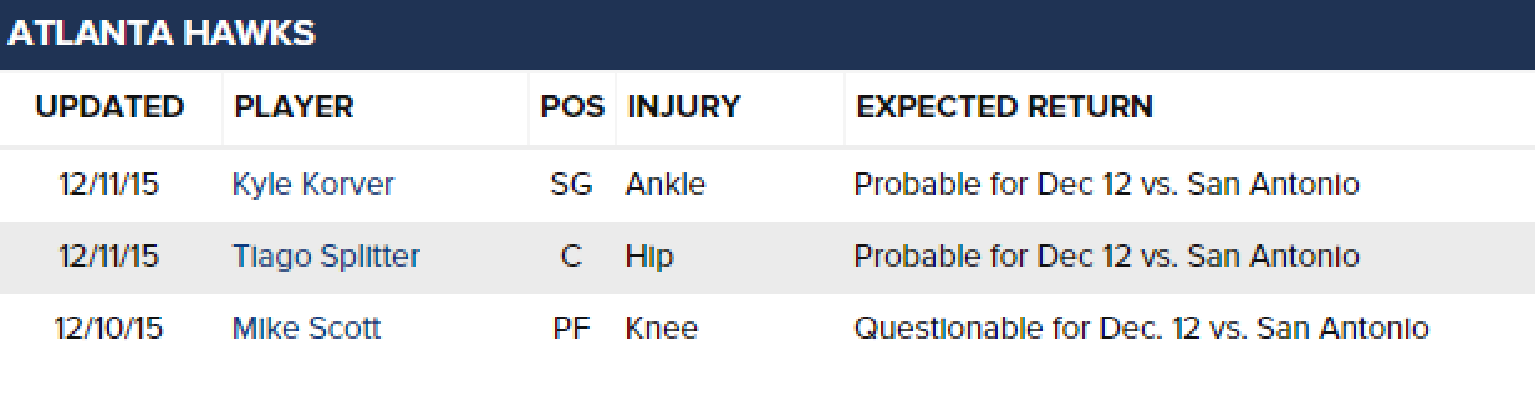Click the 12/10/15 updated date cell

pos(110,329)
